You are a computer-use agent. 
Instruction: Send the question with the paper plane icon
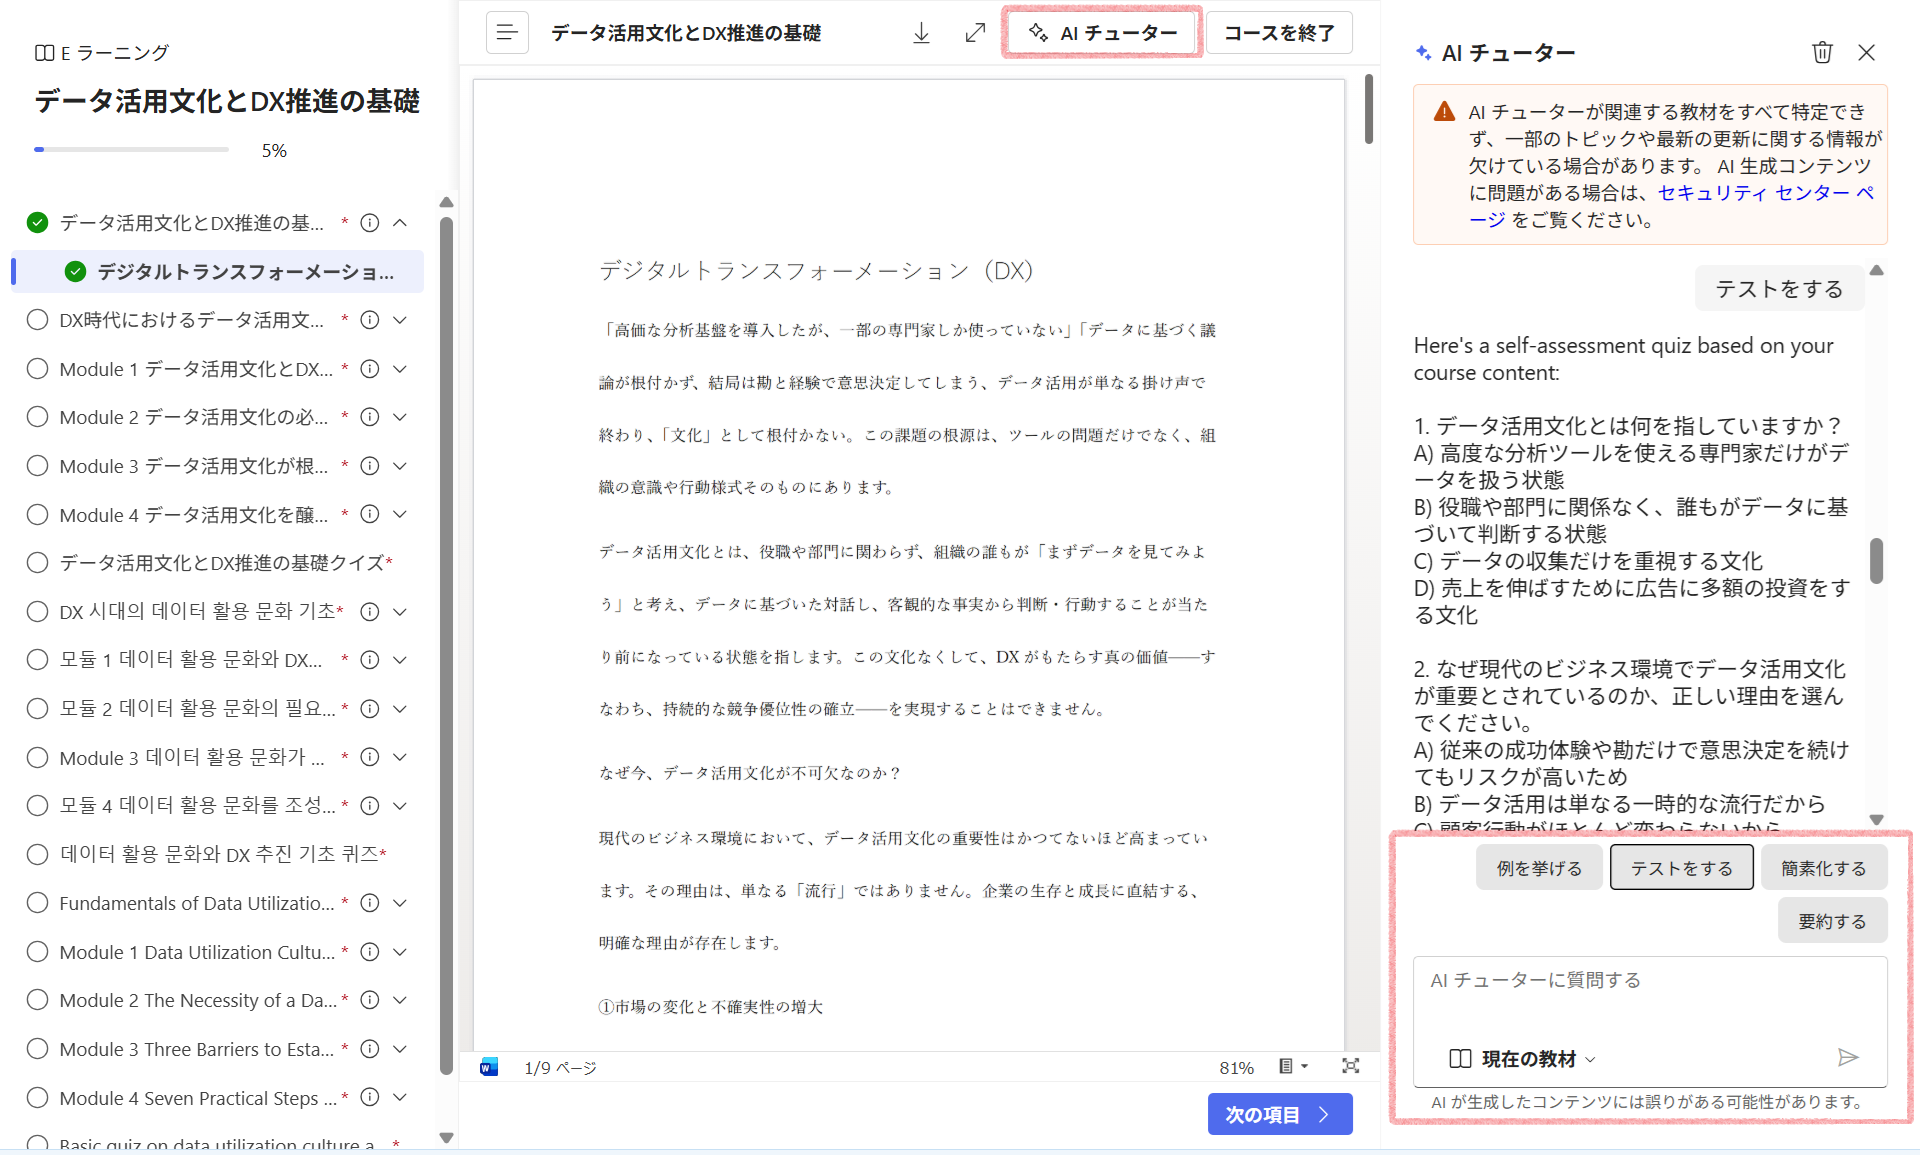click(1848, 1057)
